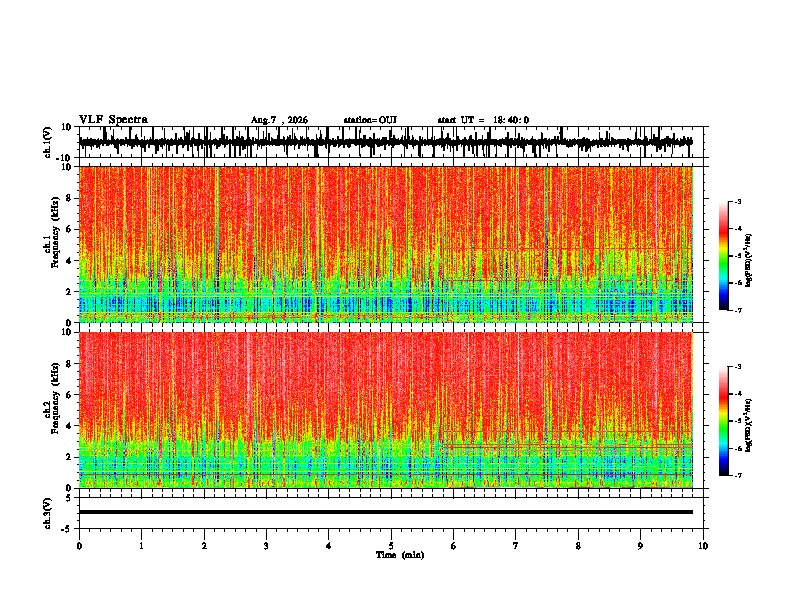Click the "ch.1 Frequency (kHz)" axis label
The width and height of the screenshot is (792, 612).
pyautogui.click(x=51, y=232)
